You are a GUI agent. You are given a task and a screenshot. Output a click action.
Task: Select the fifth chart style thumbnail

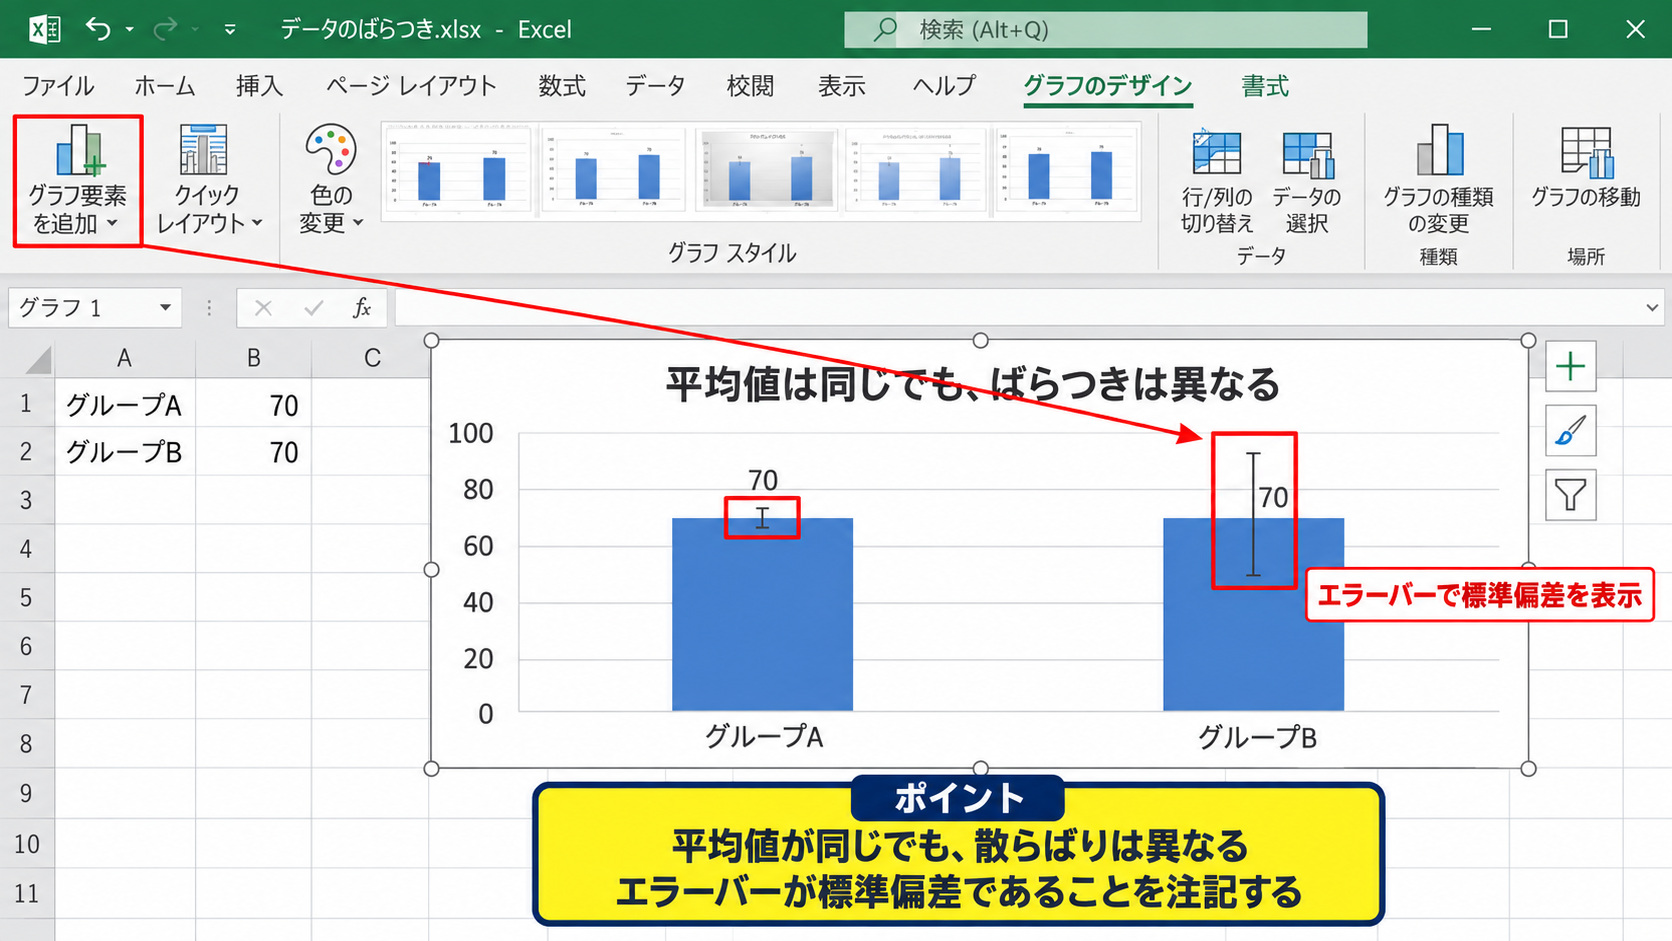1067,169
